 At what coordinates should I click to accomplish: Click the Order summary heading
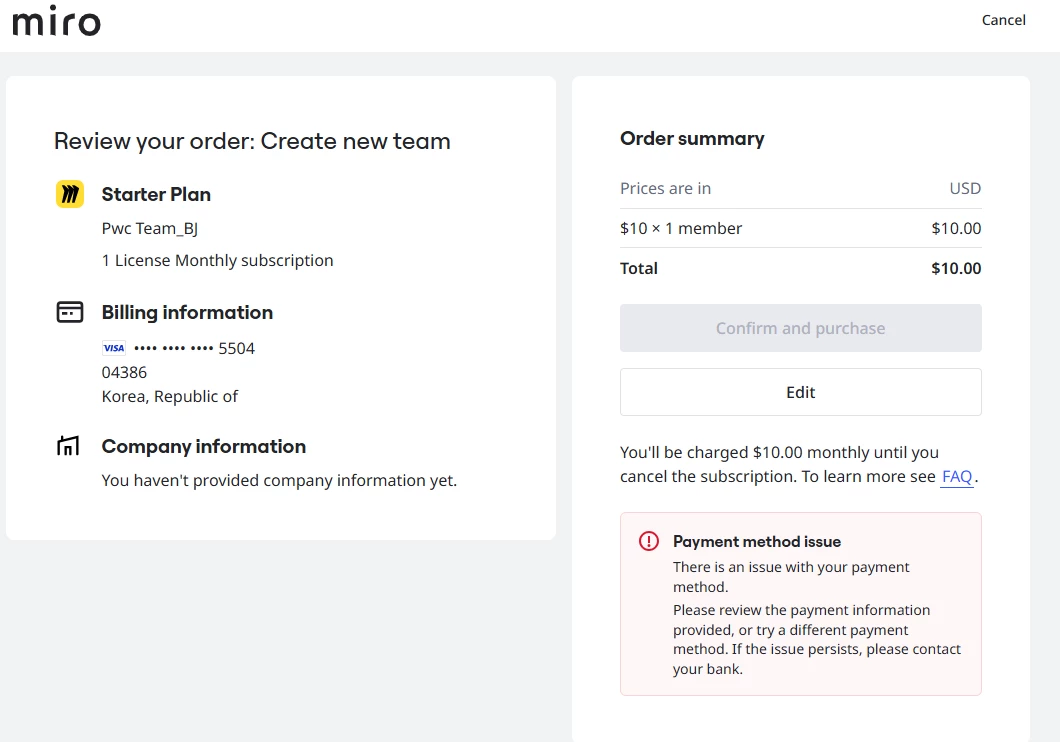tap(692, 139)
